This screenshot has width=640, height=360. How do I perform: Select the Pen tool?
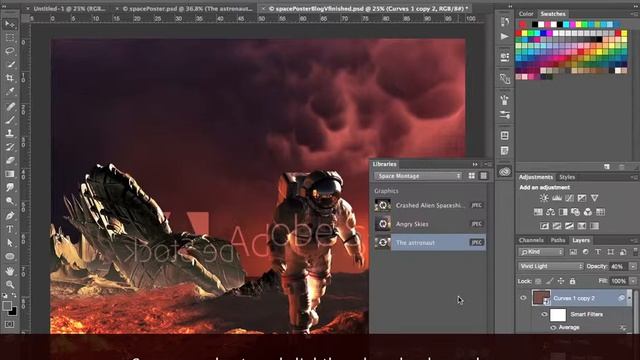pyautogui.click(x=10, y=216)
